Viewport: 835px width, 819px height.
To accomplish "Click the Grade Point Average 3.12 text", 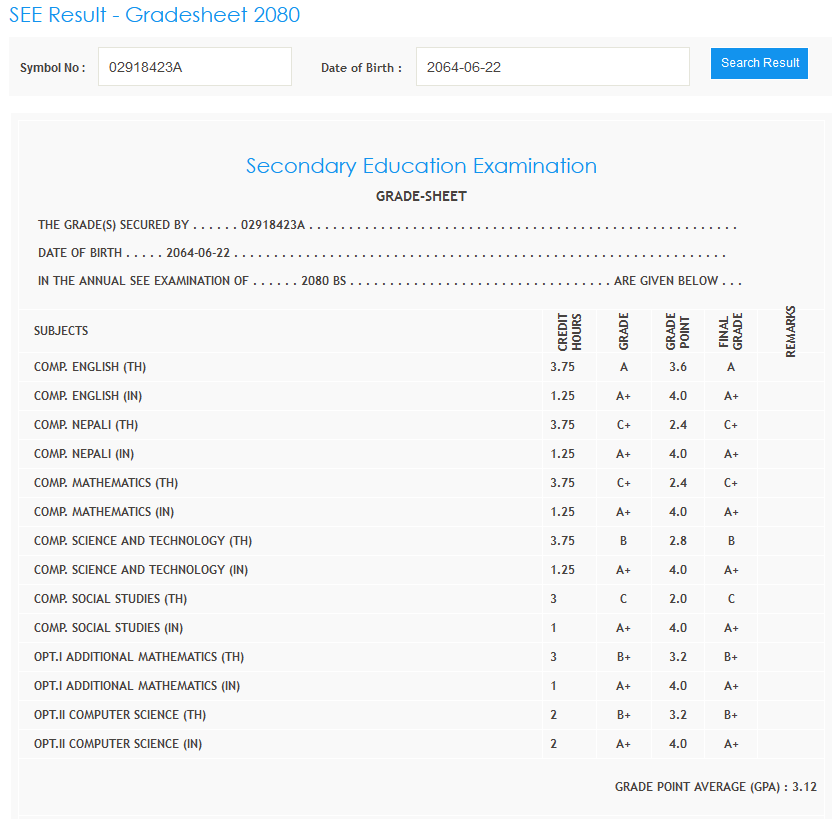I will [x=715, y=787].
